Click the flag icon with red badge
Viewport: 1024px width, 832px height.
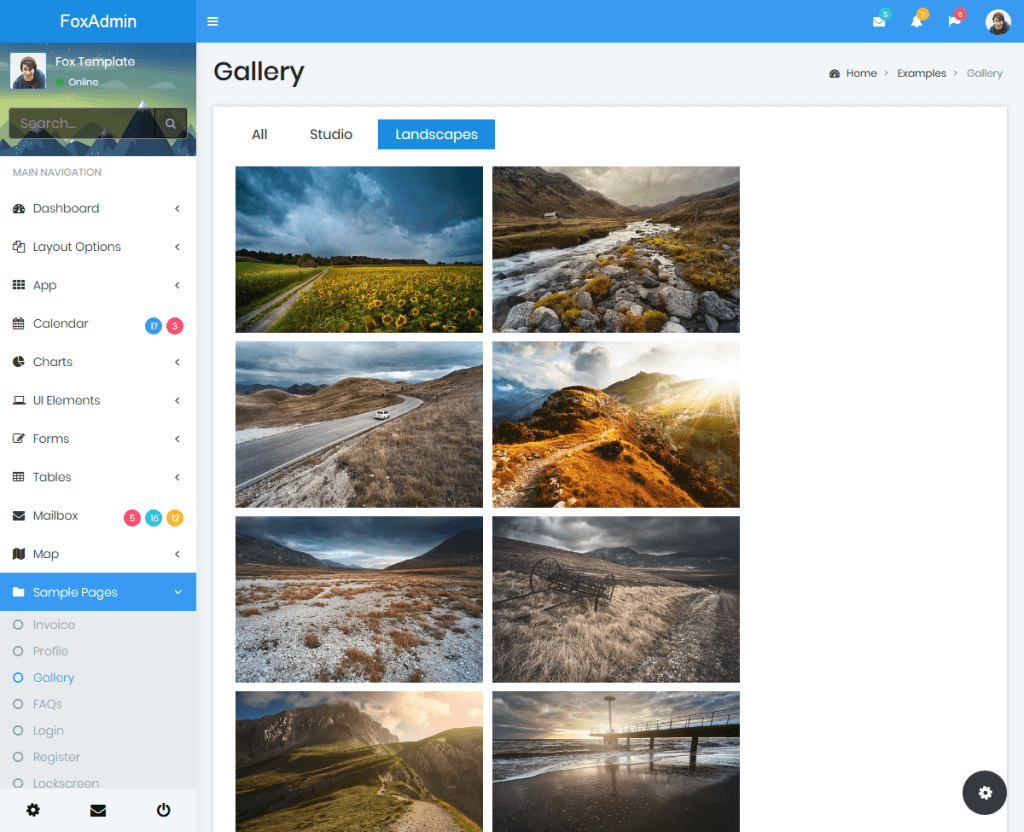click(x=954, y=21)
